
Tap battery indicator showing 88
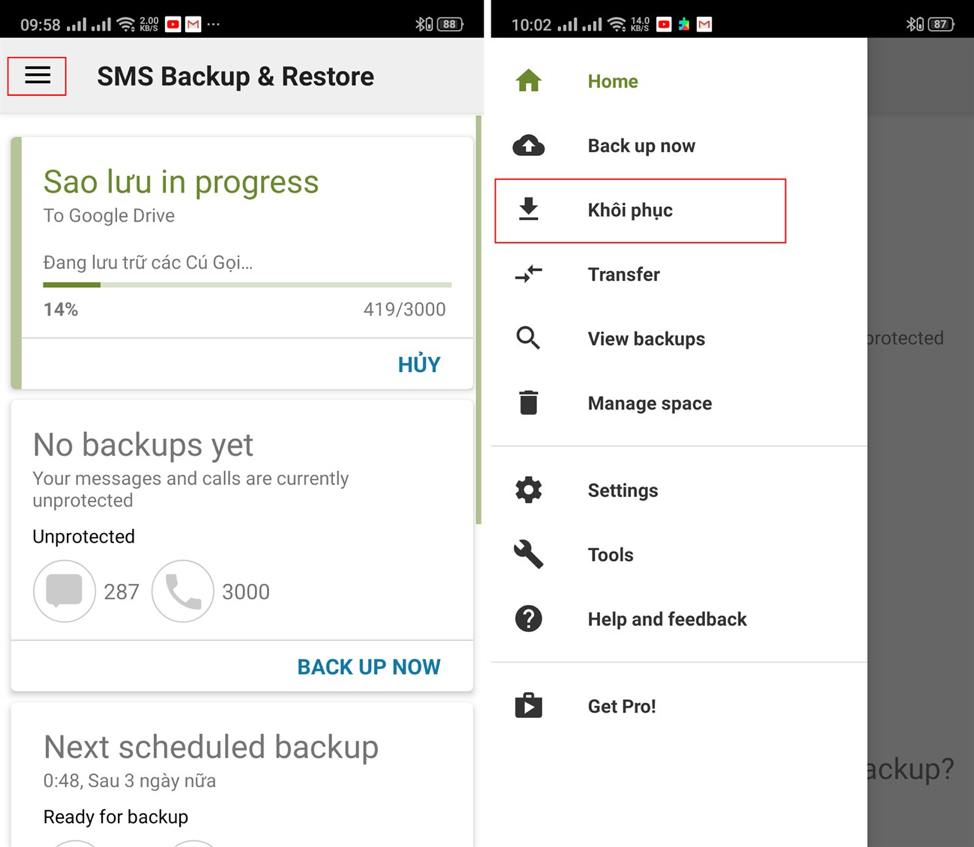click(x=450, y=25)
